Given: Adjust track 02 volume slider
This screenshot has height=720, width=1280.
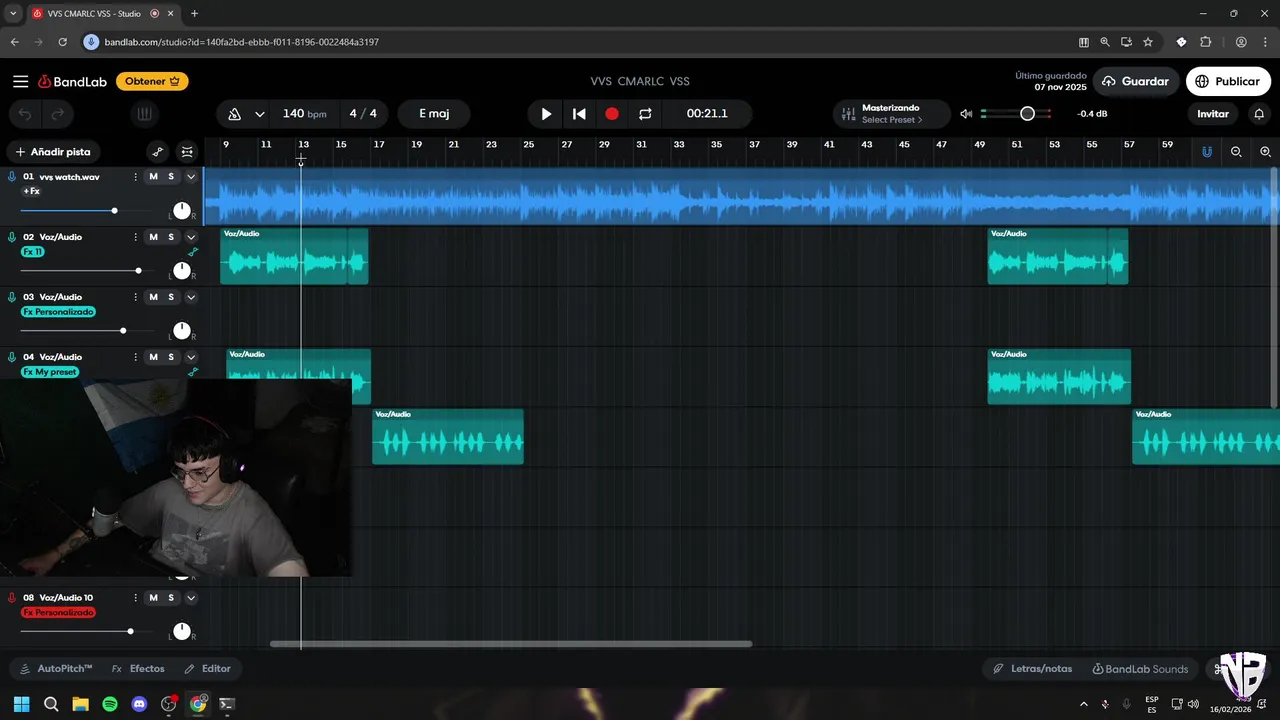Looking at the screenshot, I should 138,270.
